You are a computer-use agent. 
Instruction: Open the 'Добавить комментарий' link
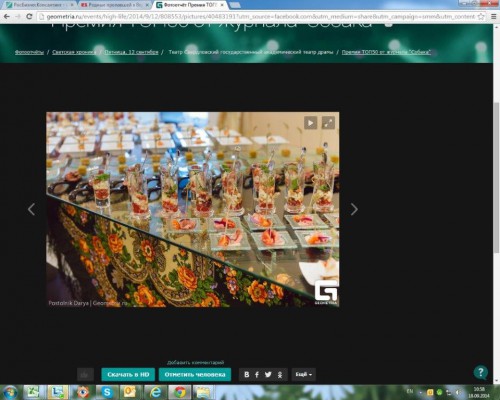pos(195,362)
